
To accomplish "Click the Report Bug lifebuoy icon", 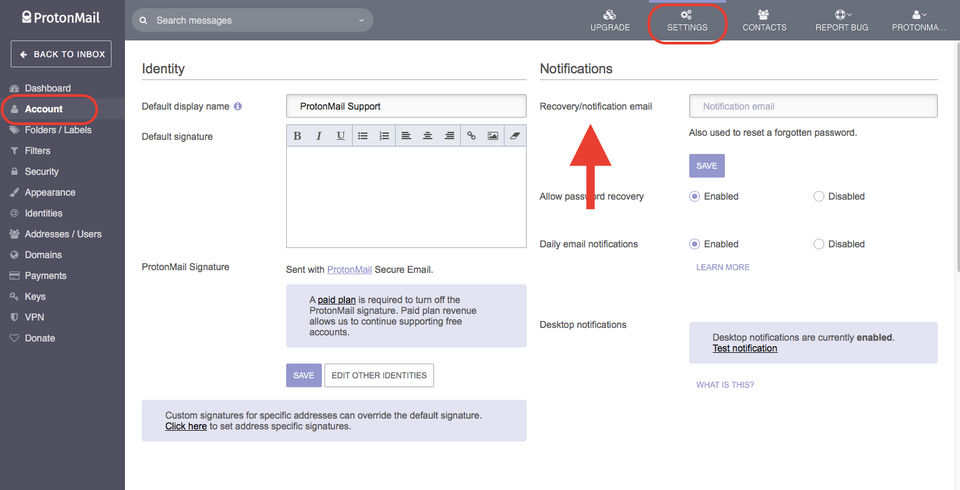I will (x=839, y=14).
